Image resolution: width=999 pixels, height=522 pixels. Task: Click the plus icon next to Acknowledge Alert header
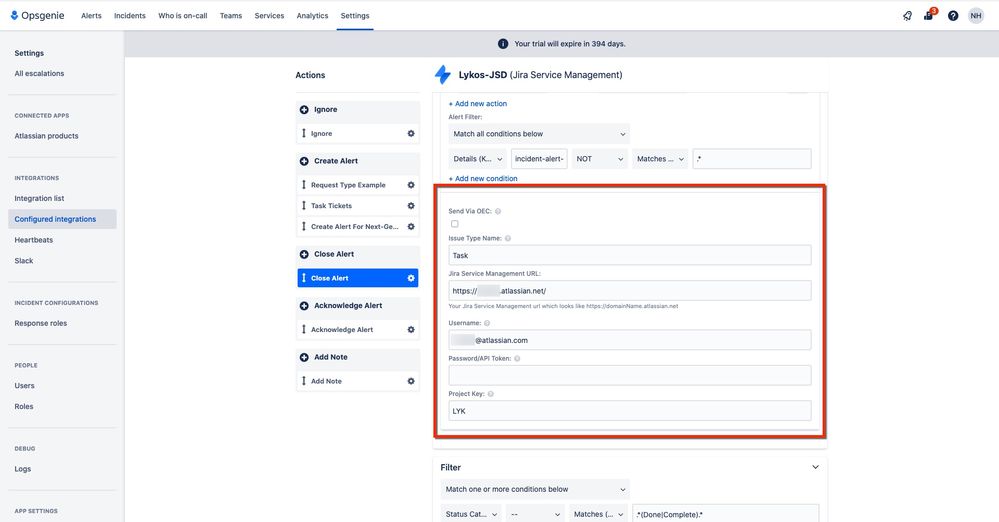tap(304, 306)
